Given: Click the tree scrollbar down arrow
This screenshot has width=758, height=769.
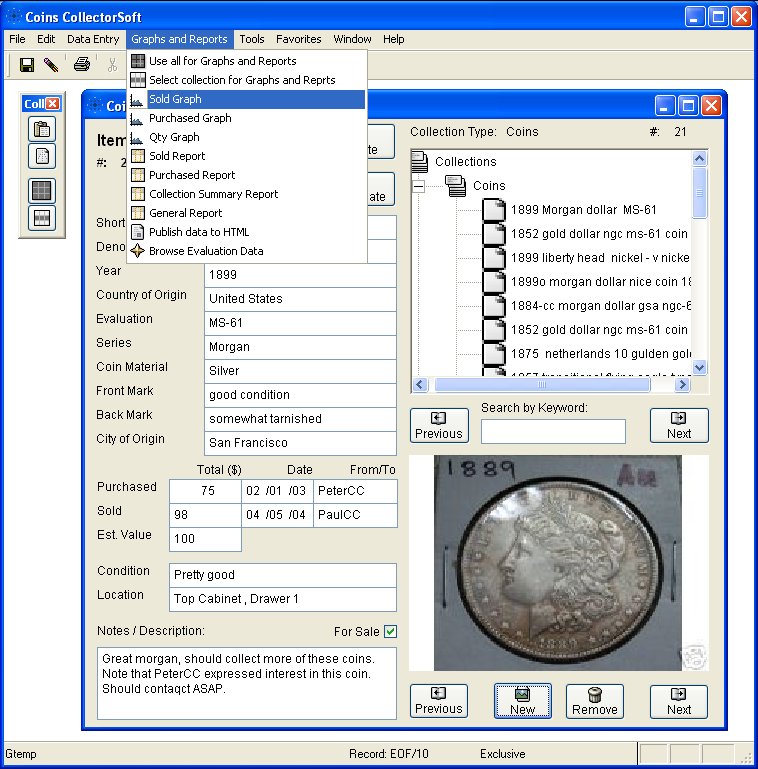Looking at the screenshot, I should 700,367.
